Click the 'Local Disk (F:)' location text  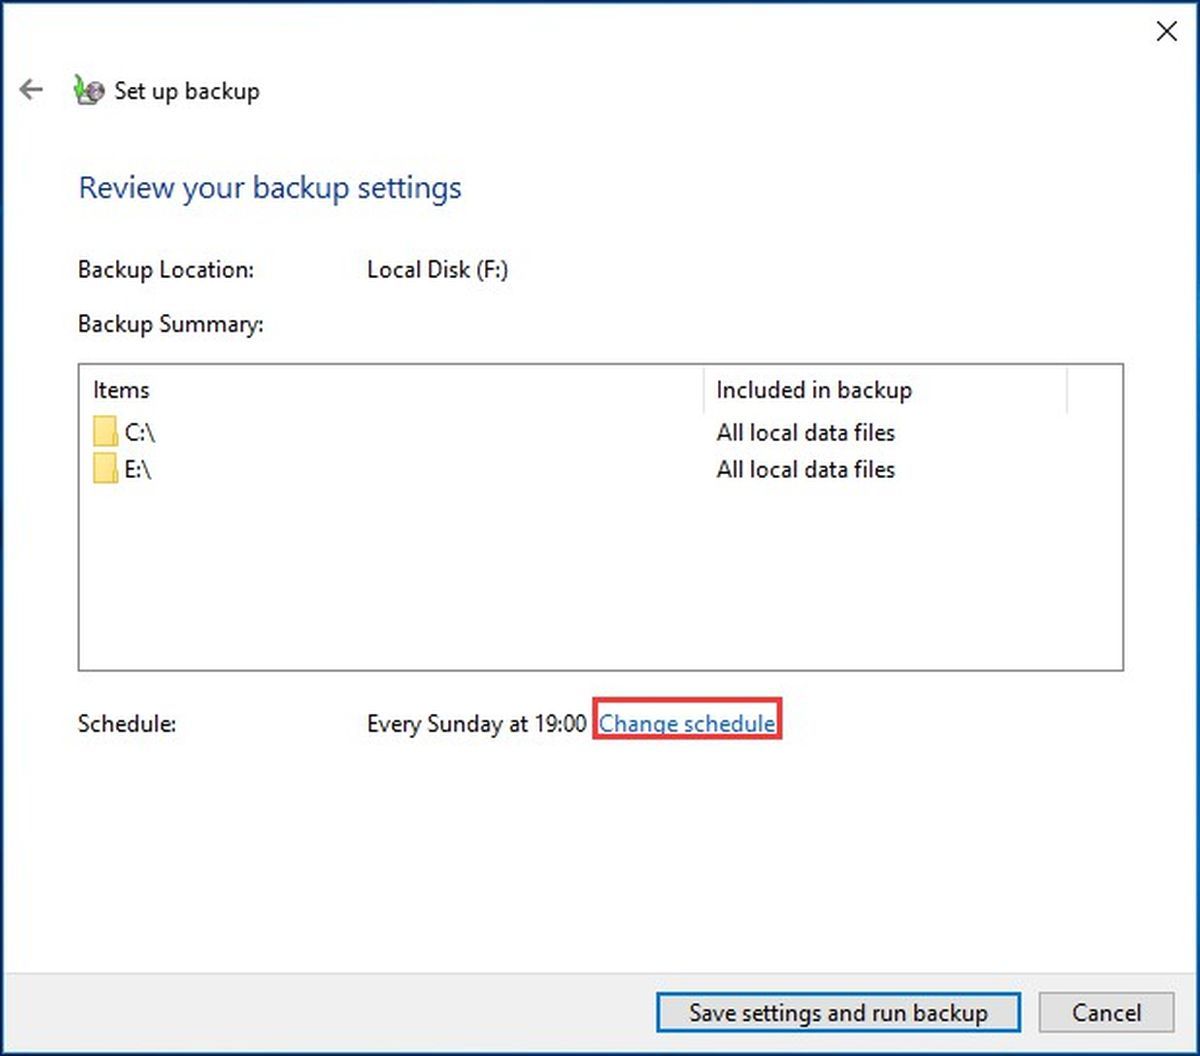(x=438, y=270)
